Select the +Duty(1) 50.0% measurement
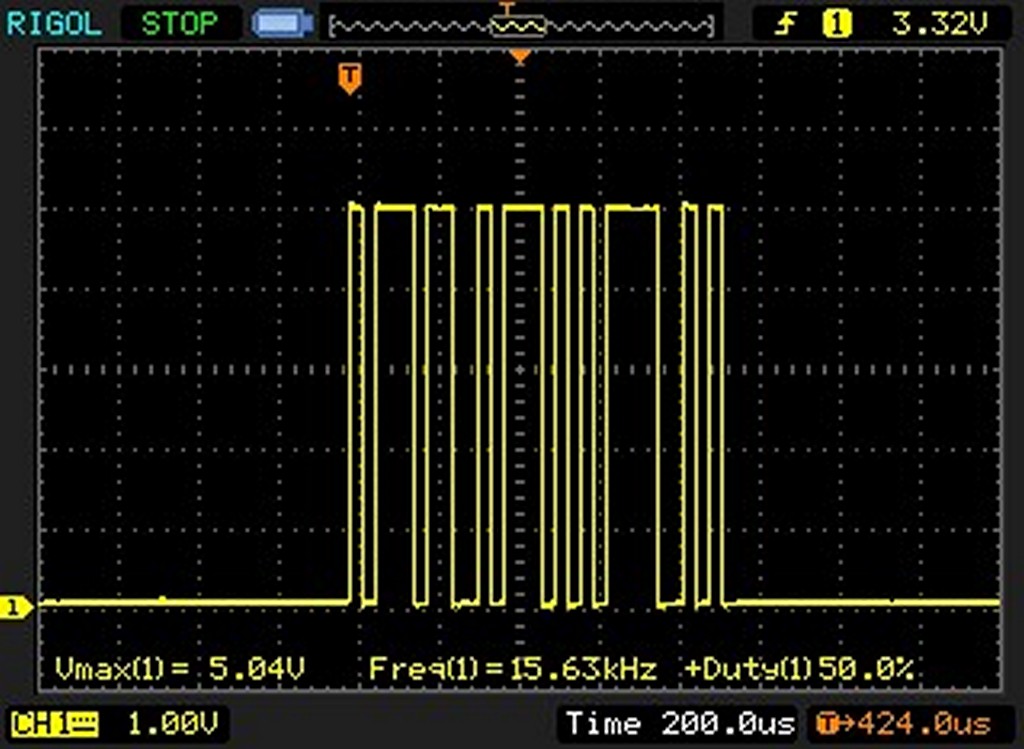Viewport: 1024px width, 749px height. tap(799, 669)
